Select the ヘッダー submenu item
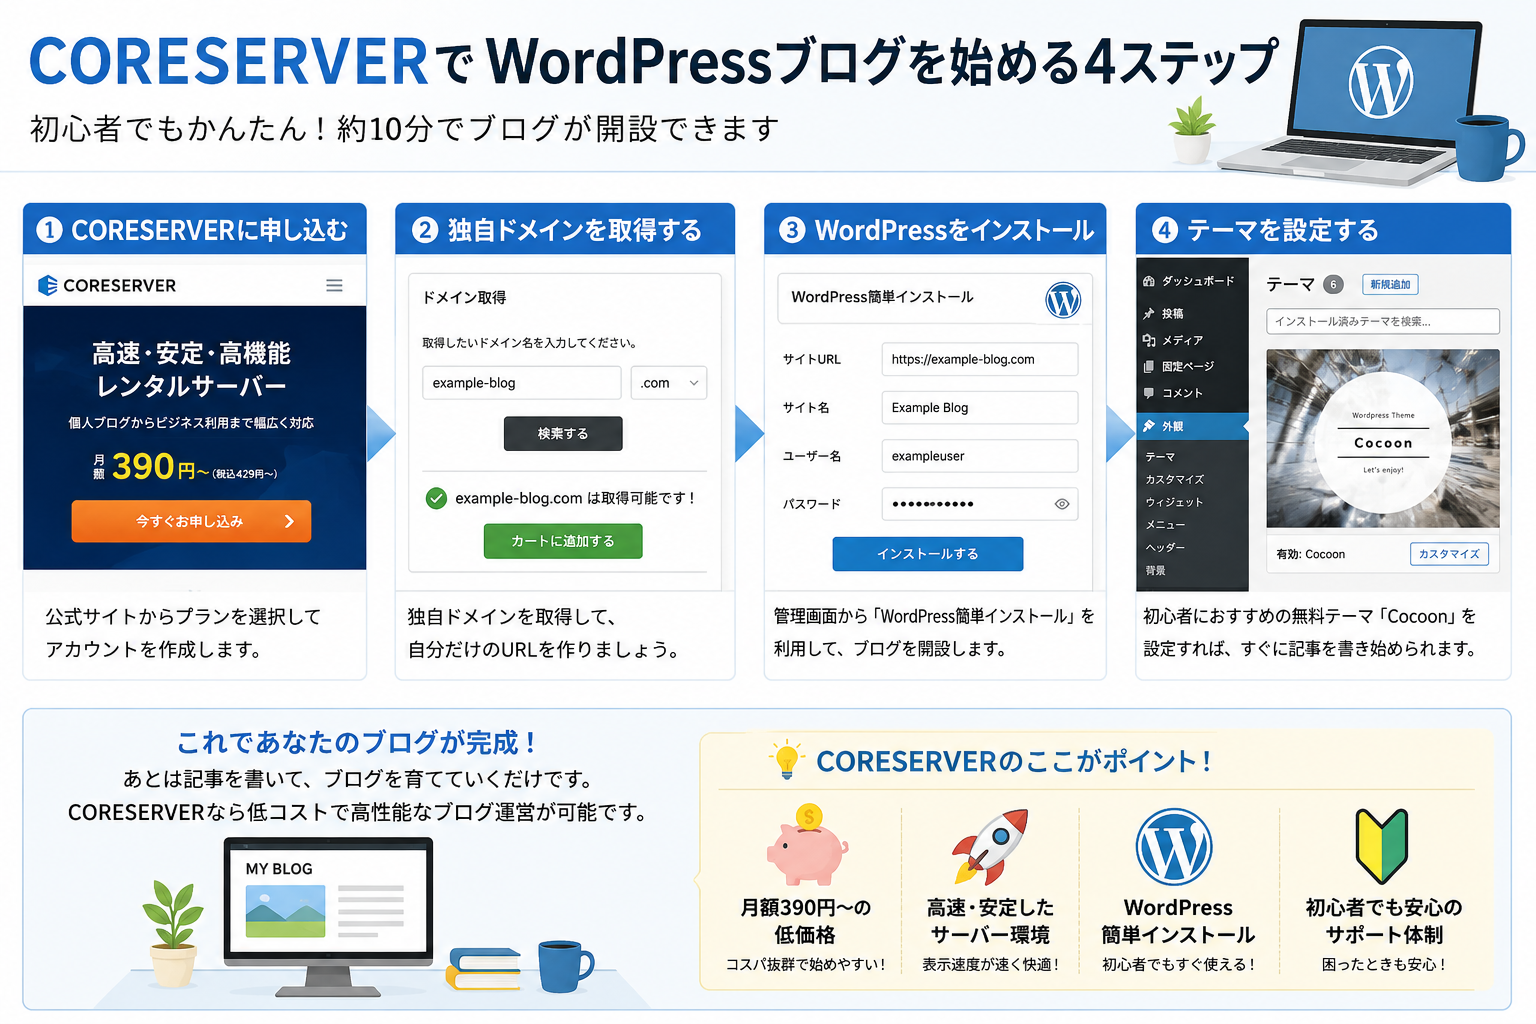This screenshot has width=1536, height=1024. (1165, 548)
